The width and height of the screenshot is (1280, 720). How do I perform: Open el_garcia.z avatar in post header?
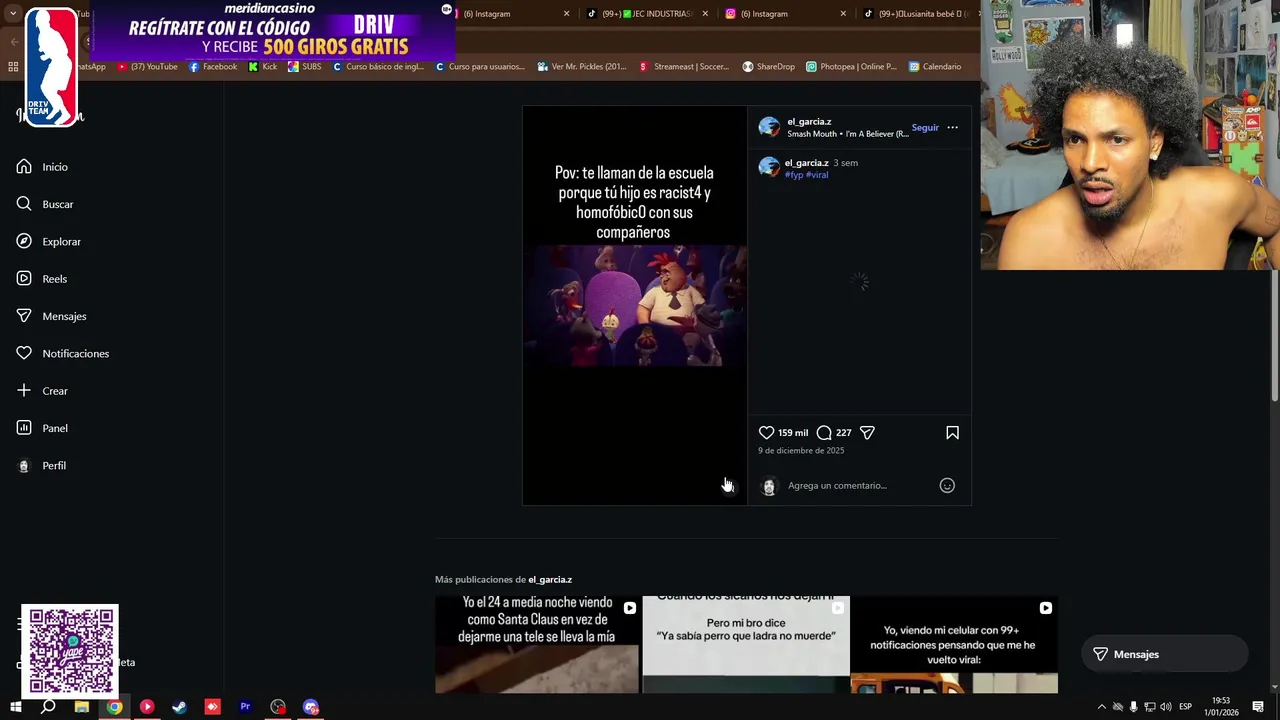pos(769,127)
